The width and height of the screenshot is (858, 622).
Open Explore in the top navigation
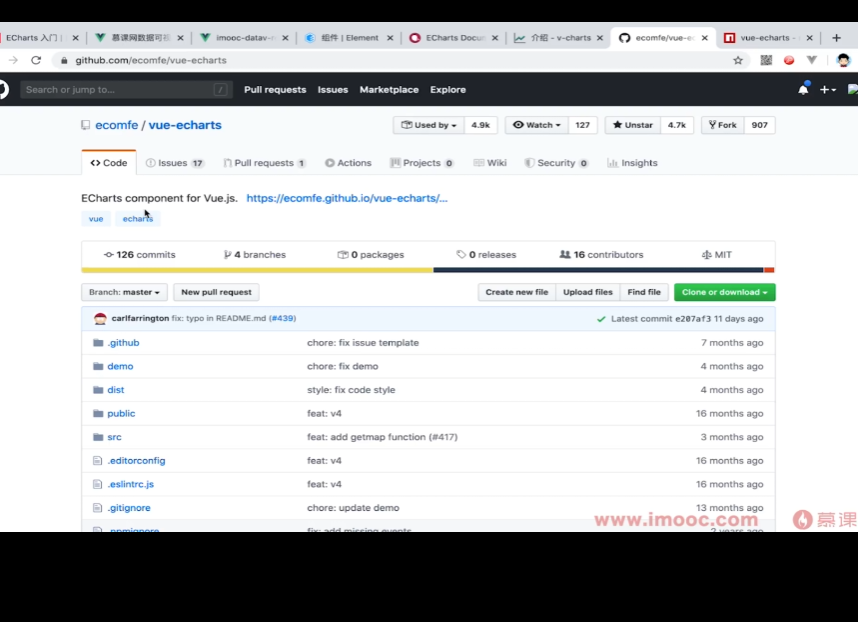[x=448, y=90]
